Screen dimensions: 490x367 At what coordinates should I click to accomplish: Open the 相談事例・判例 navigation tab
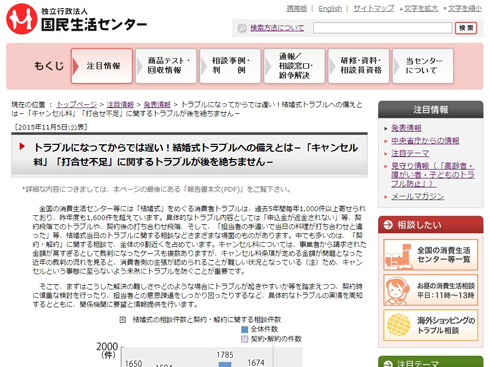pyautogui.click(x=230, y=66)
